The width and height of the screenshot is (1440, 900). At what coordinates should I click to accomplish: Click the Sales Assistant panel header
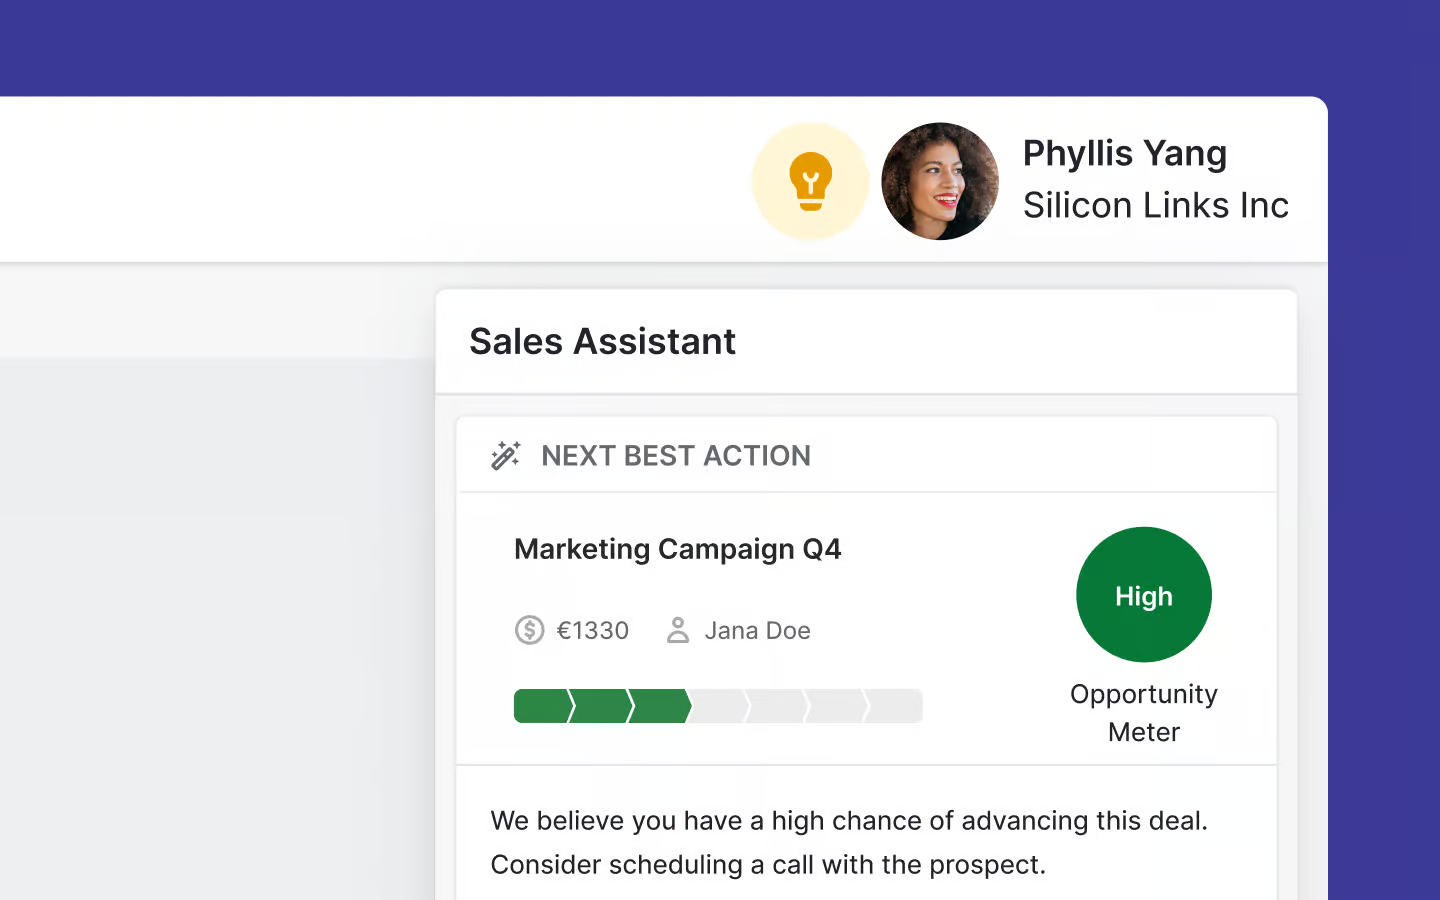tap(602, 342)
